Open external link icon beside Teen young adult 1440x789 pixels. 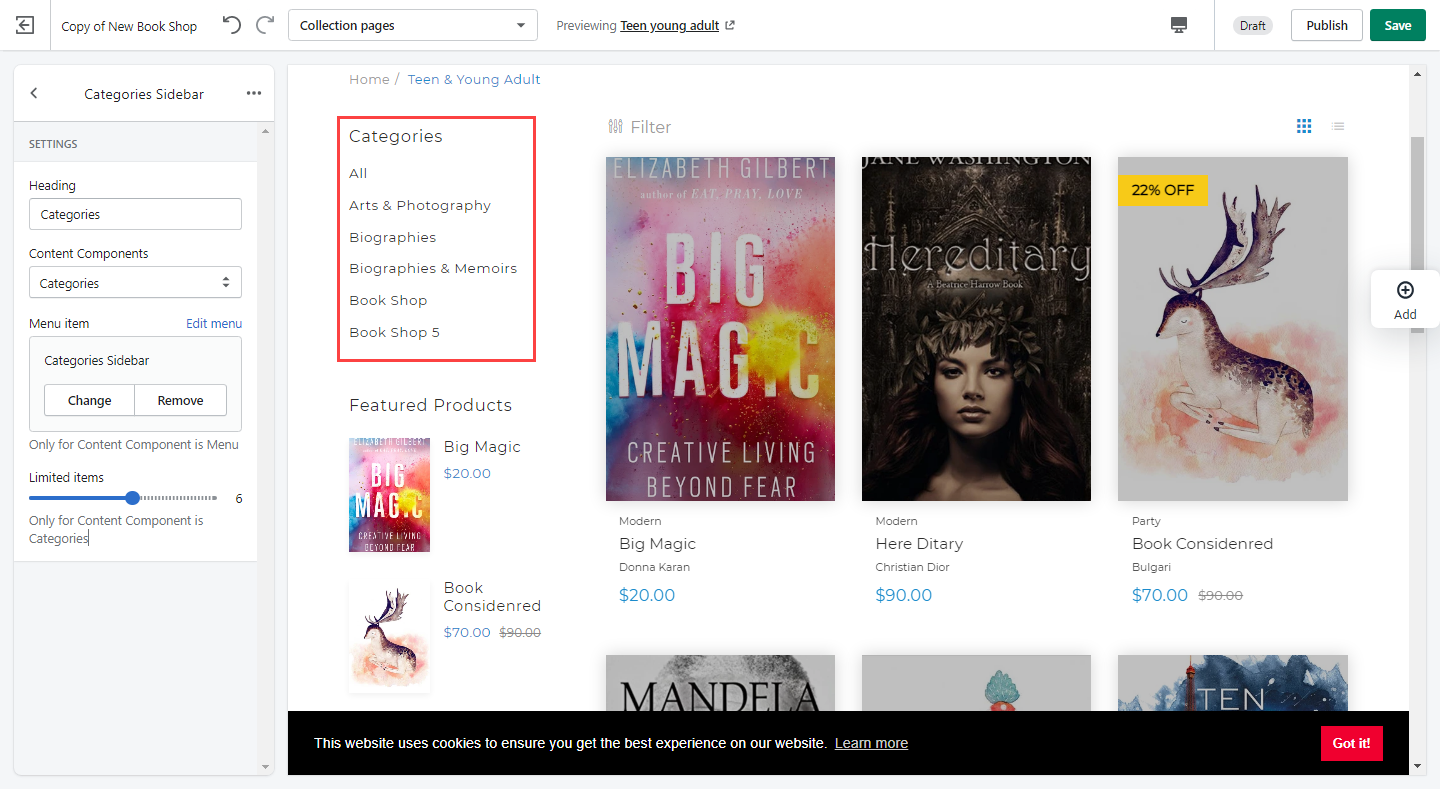pos(730,26)
